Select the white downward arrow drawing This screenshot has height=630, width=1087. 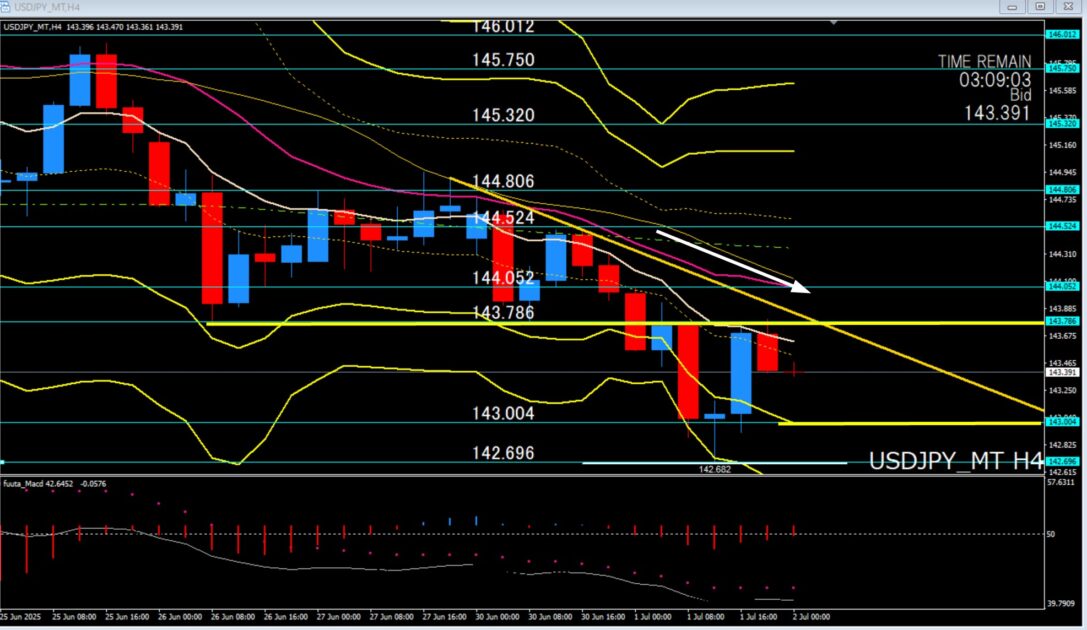730,260
